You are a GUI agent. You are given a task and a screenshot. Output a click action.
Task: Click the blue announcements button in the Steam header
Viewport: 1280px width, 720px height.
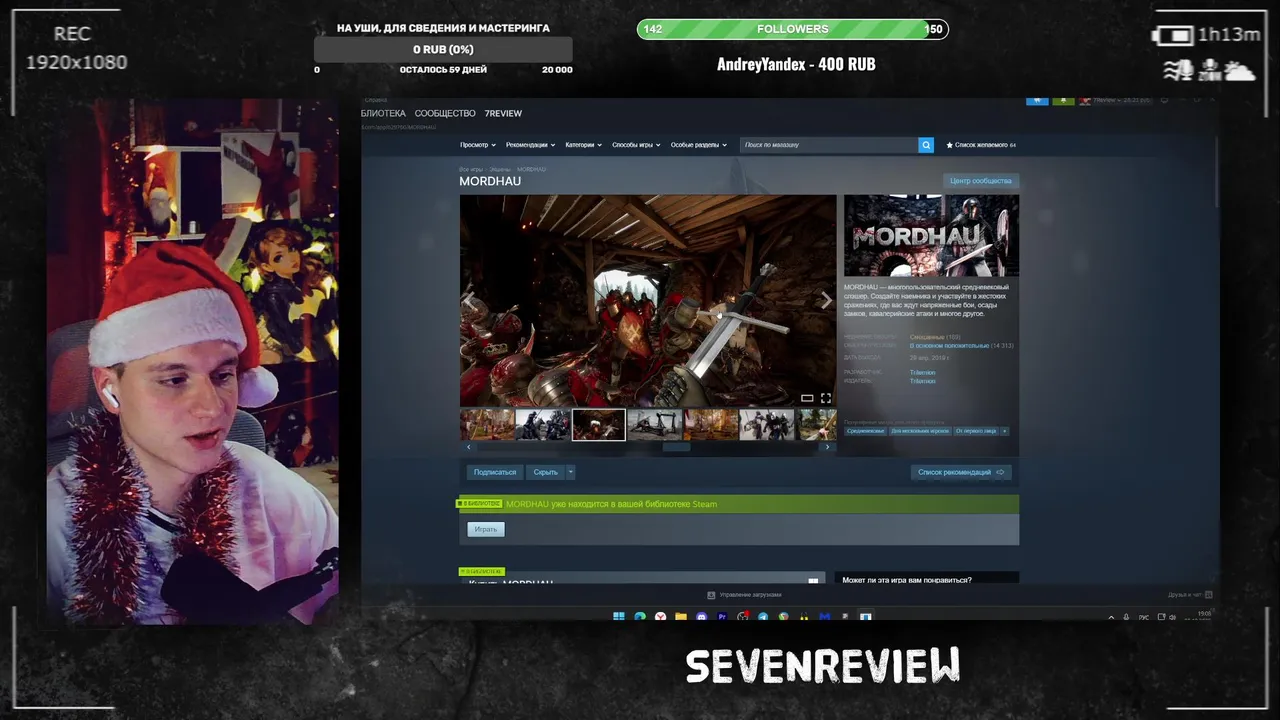pyautogui.click(x=1037, y=100)
